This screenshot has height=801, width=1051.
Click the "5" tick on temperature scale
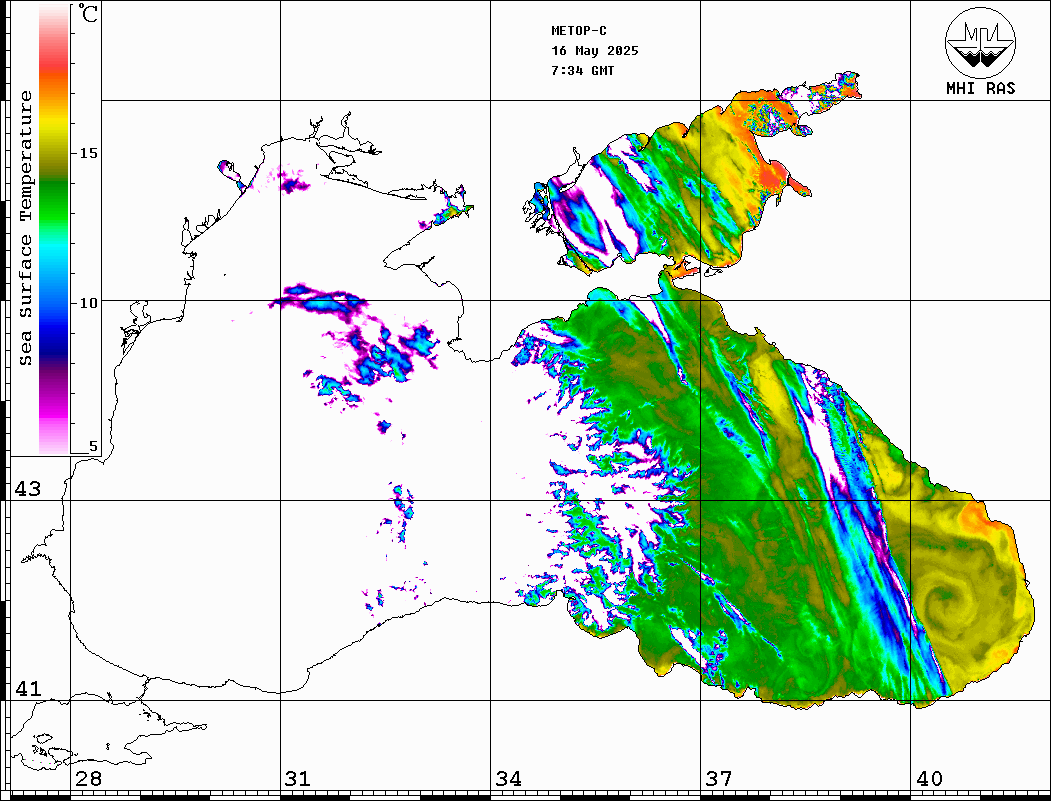tap(93, 446)
